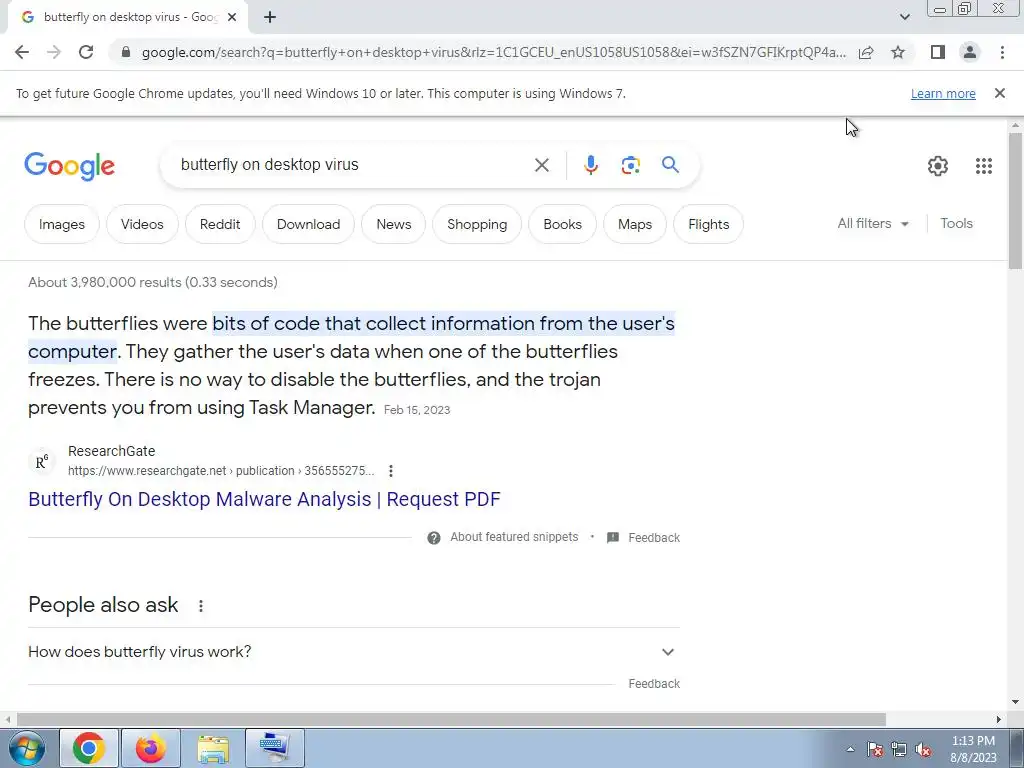Click the researchgate.net URL breadcrumb
Screen dimensions: 1024x768
pos(221,471)
